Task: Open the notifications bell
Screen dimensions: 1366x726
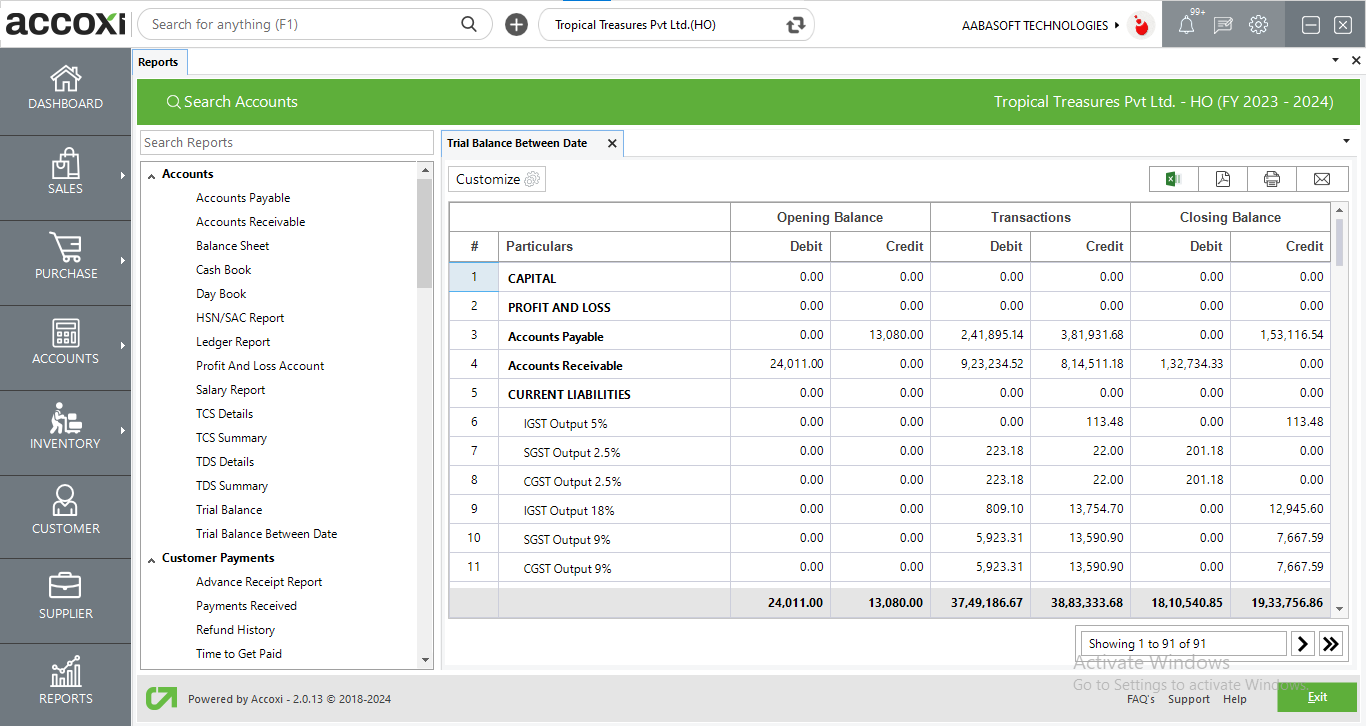Action: tap(1186, 25)
